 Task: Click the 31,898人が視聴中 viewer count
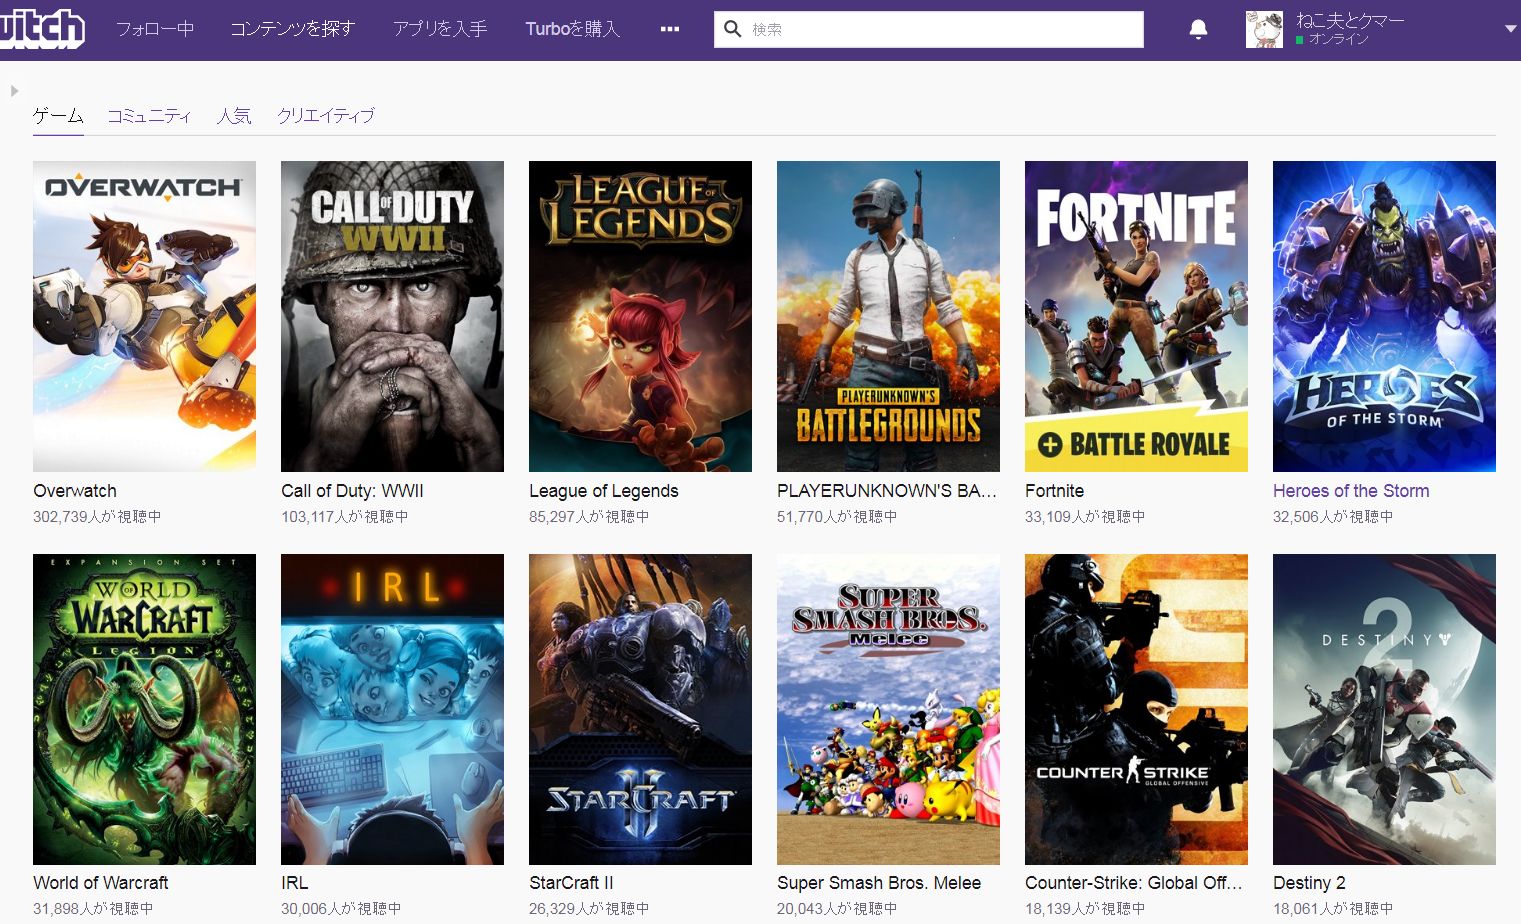pos(93,909)
